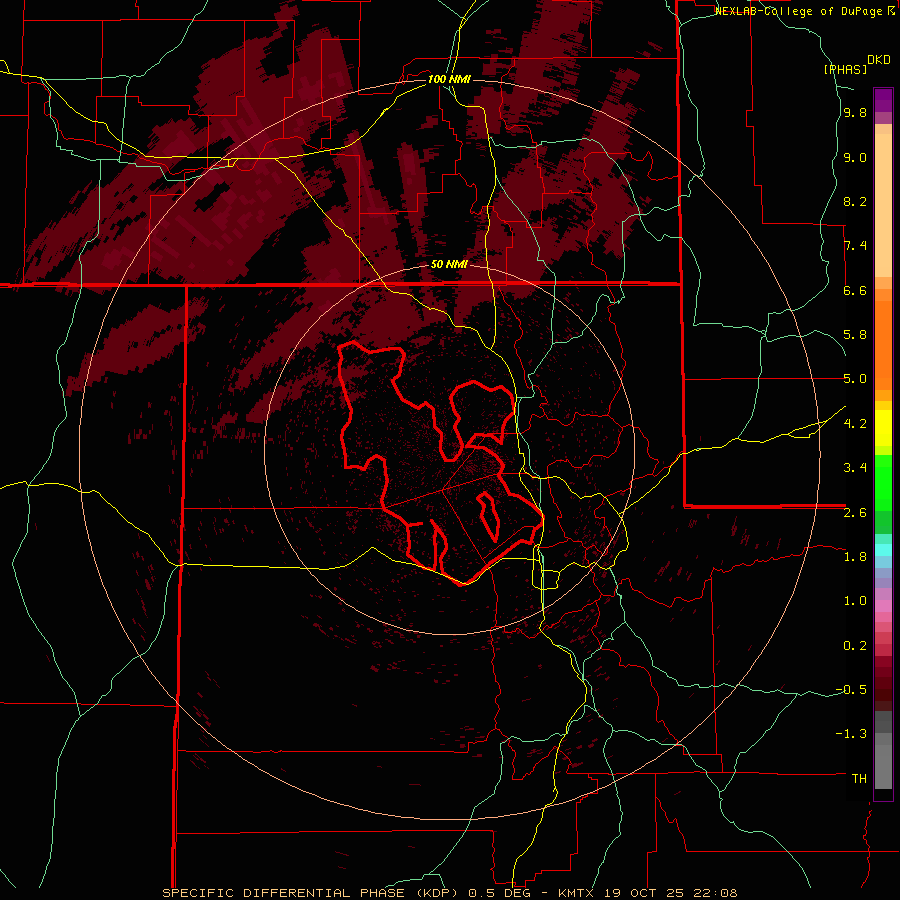Click the 5.8 value on color scale

(855, 335)
